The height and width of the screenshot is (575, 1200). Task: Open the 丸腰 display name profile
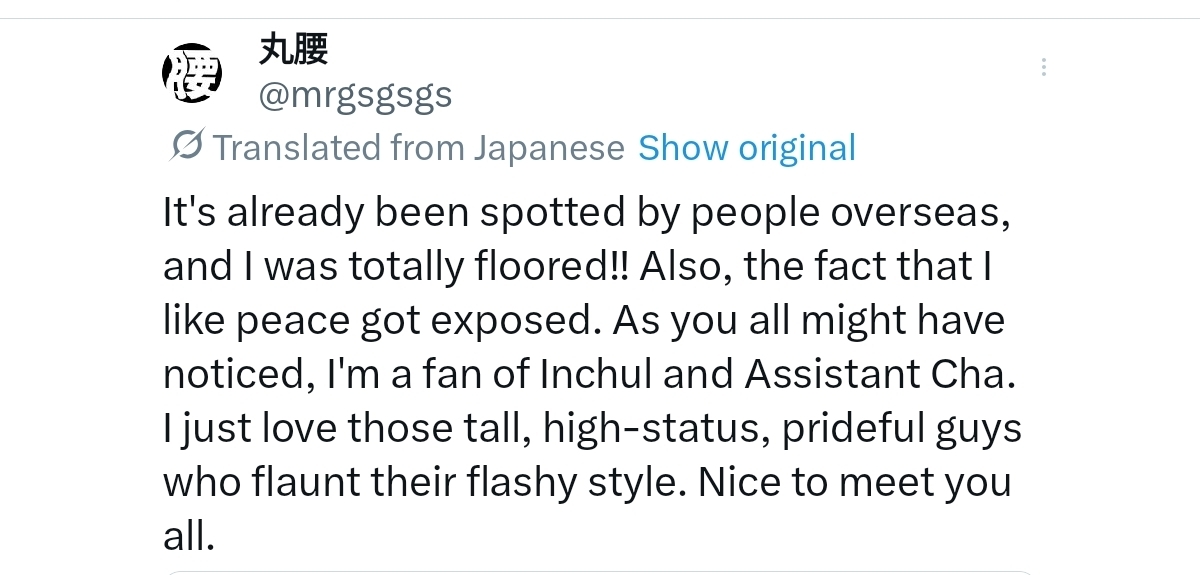[x=293, y=48]
